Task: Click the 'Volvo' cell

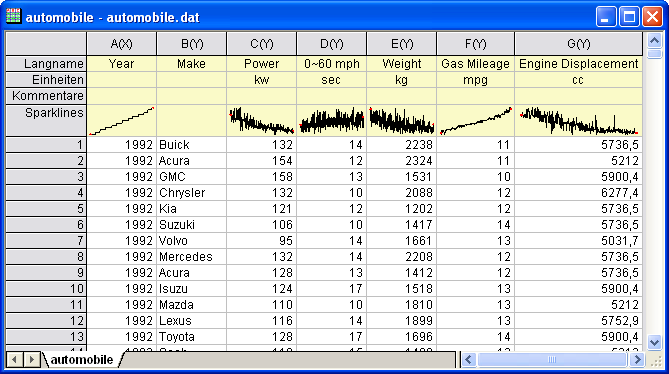Action: point(192,241)
